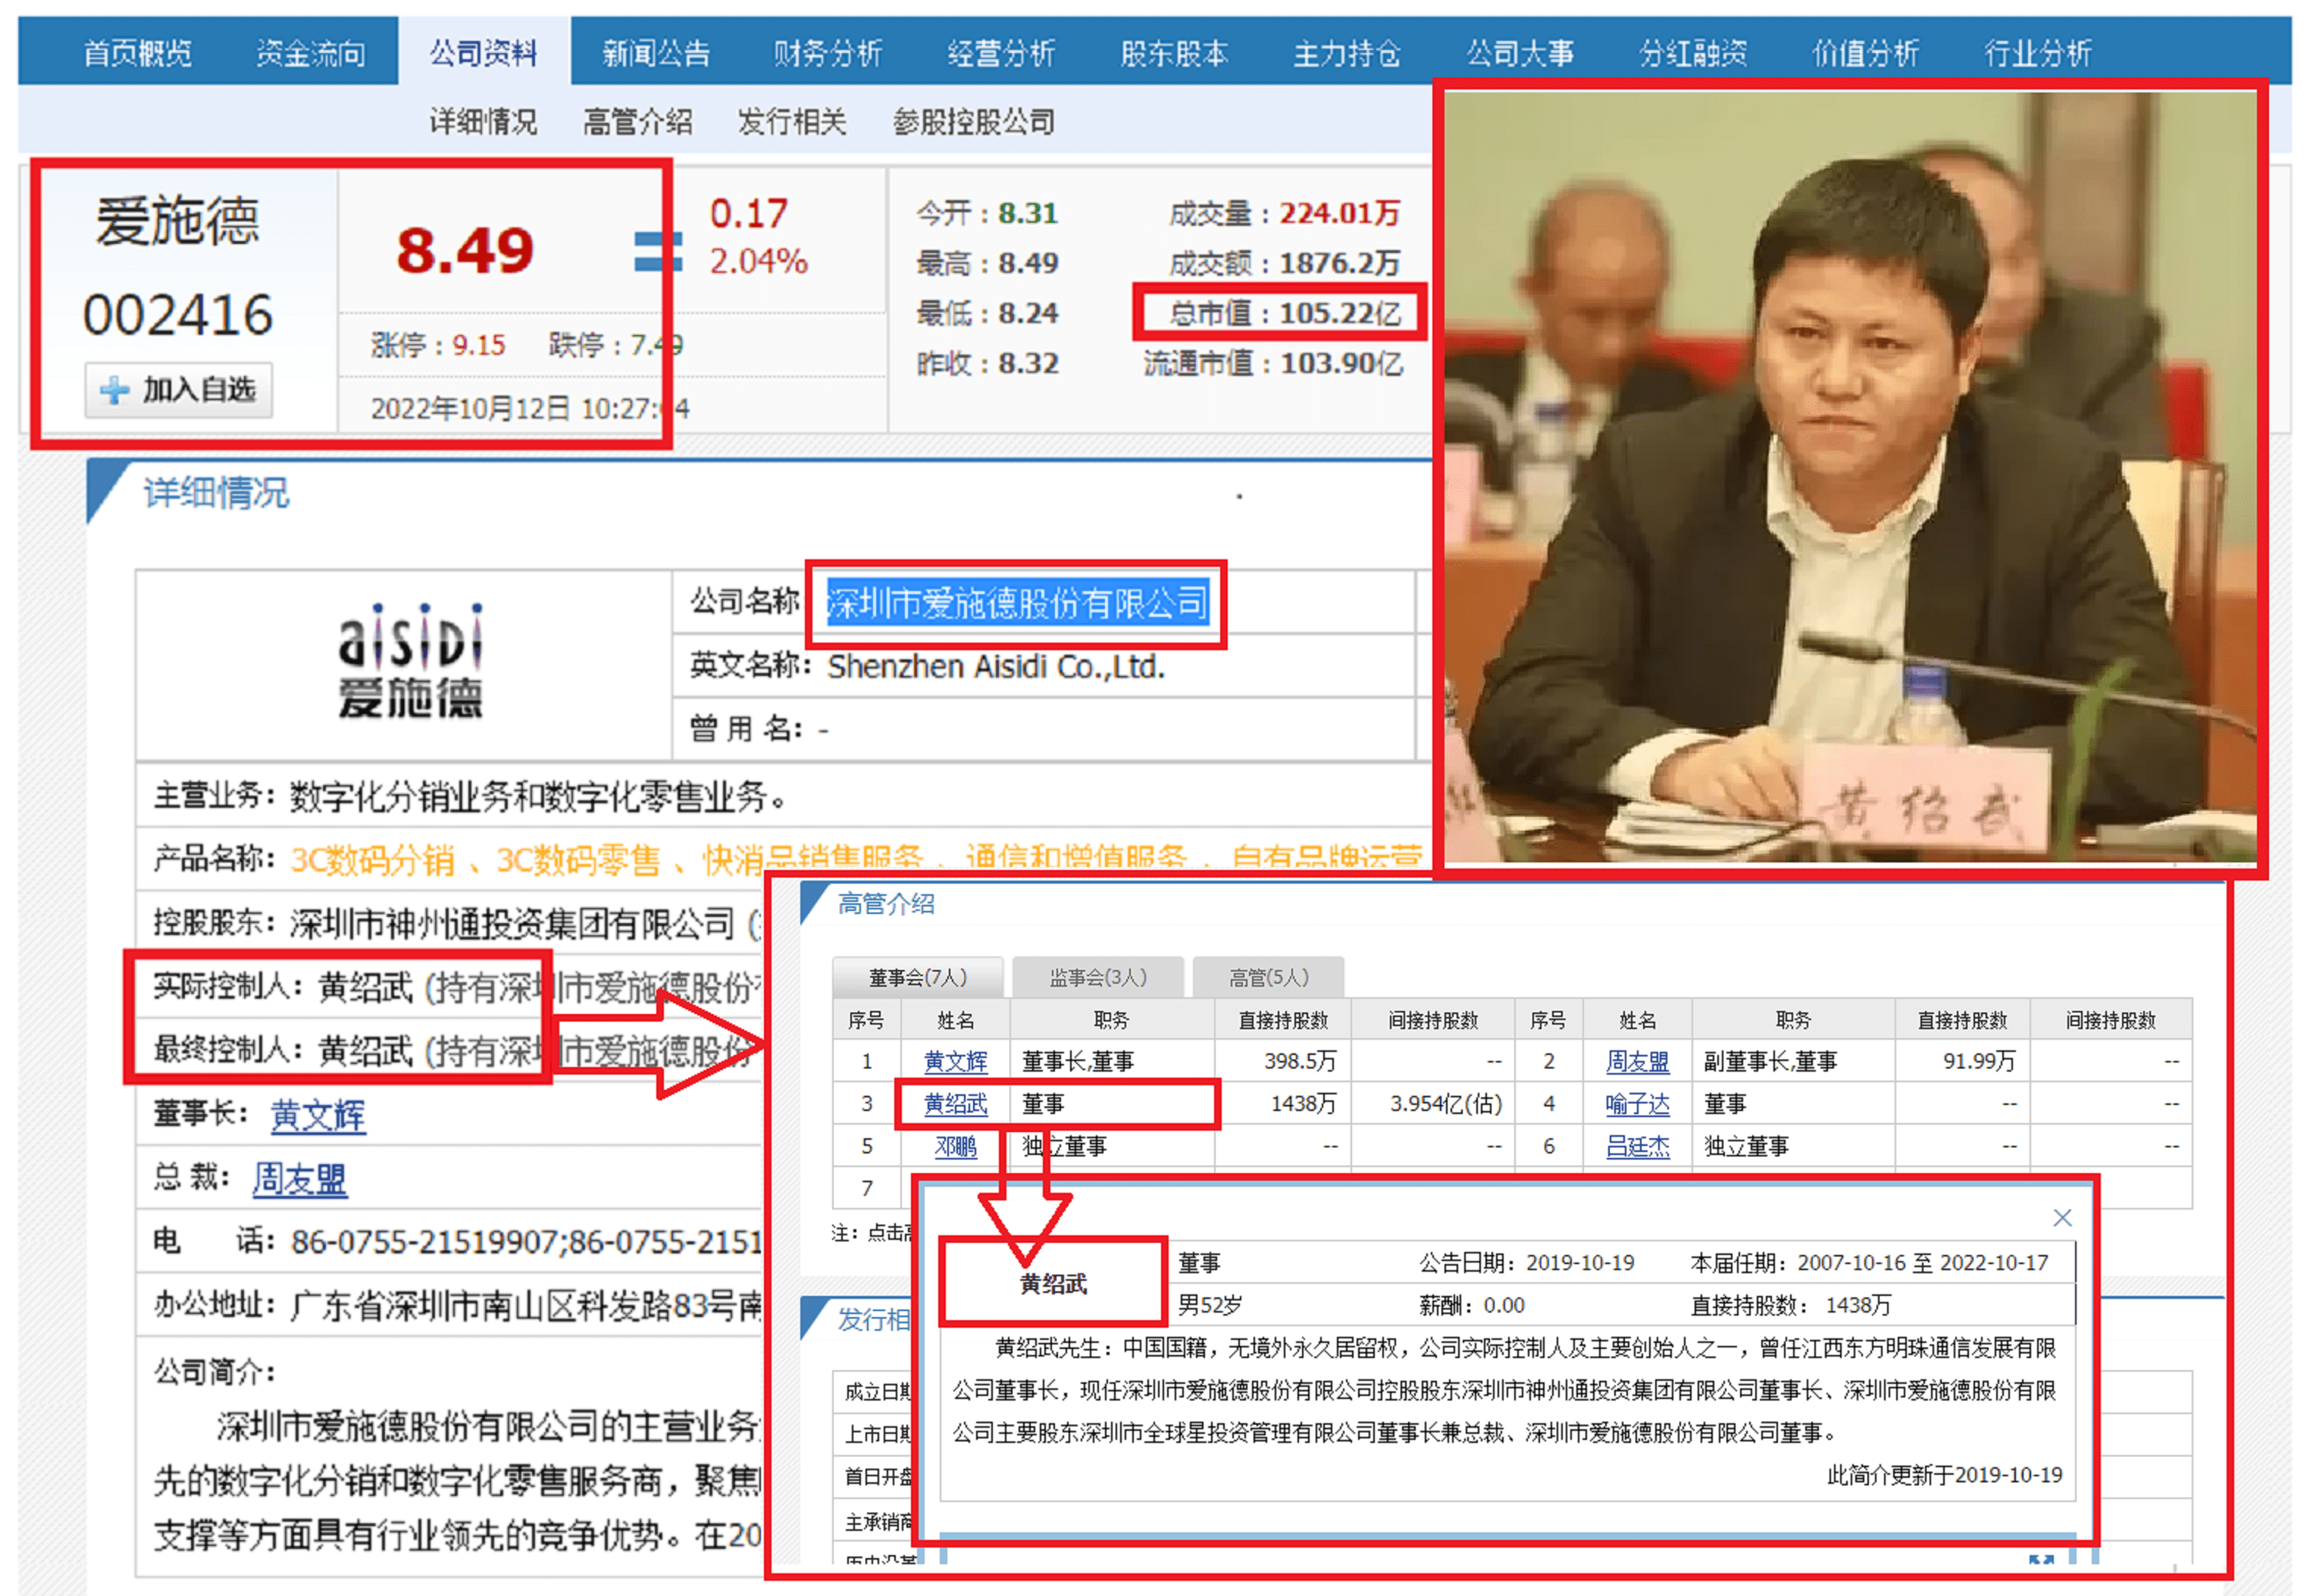
Task: Click the photo of the man
Action: coord(1850,477)
